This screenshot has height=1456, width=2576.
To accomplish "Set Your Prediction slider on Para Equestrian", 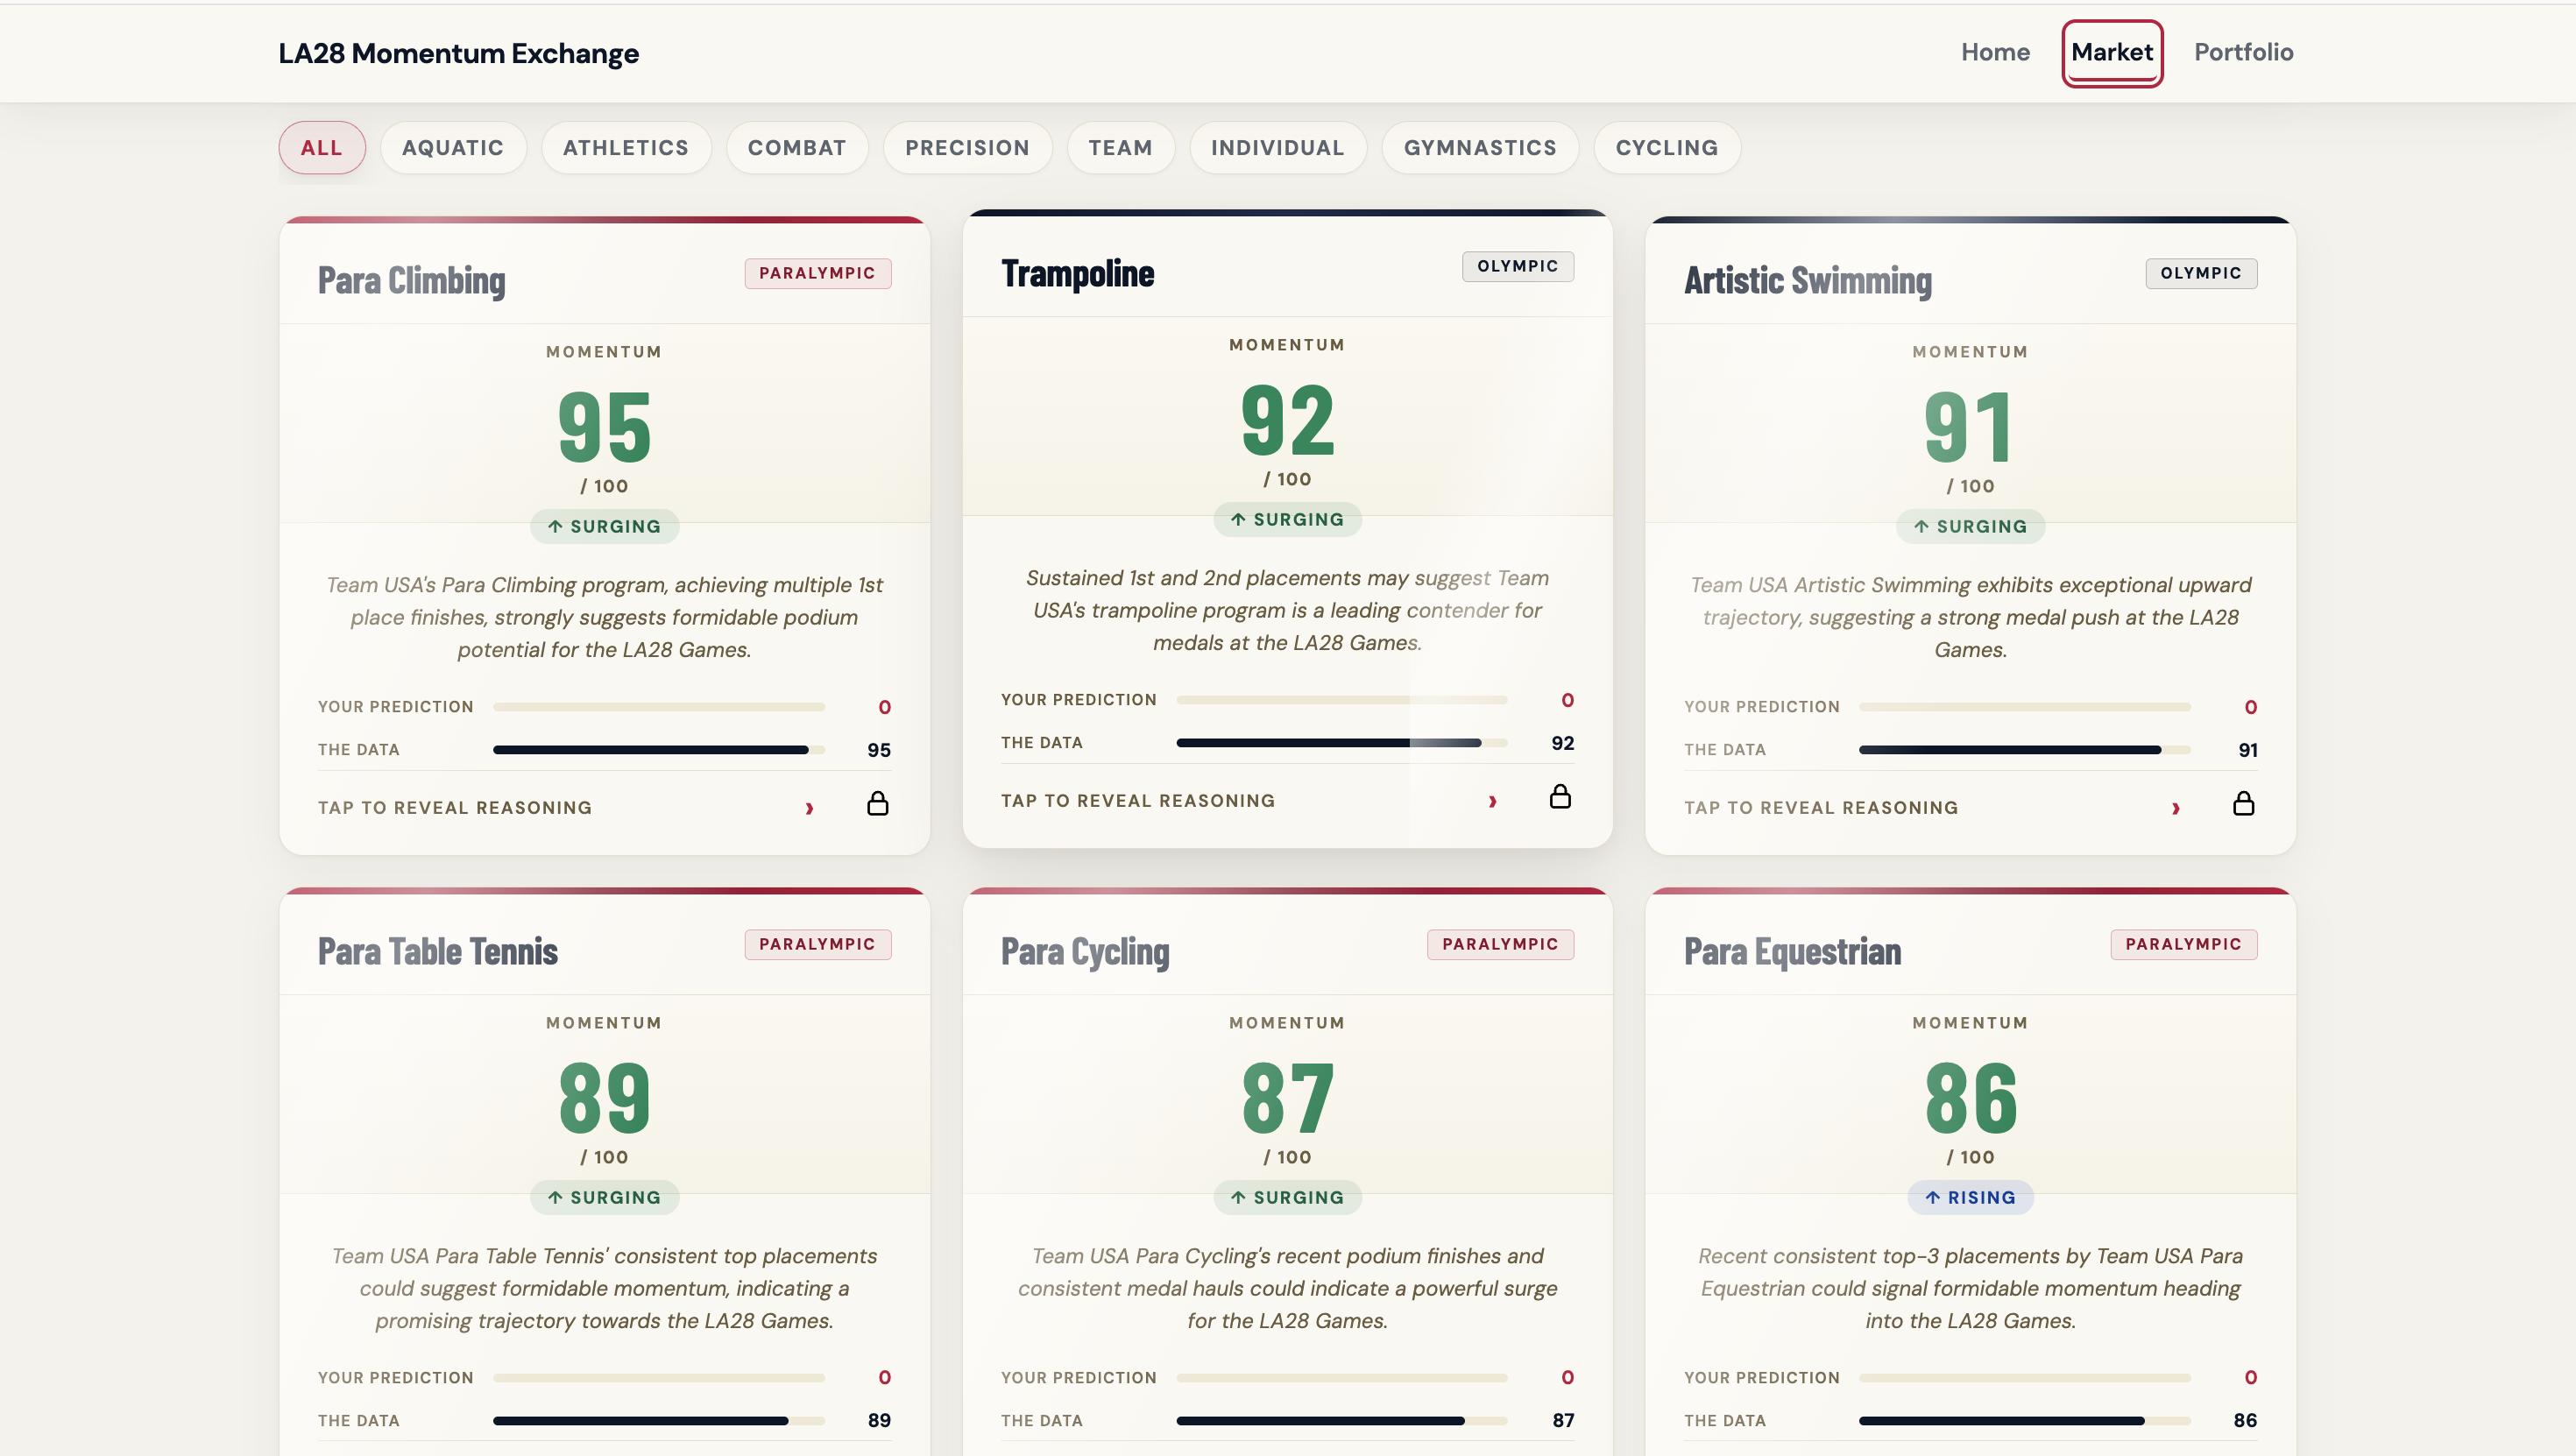I will point(2025,1378).
